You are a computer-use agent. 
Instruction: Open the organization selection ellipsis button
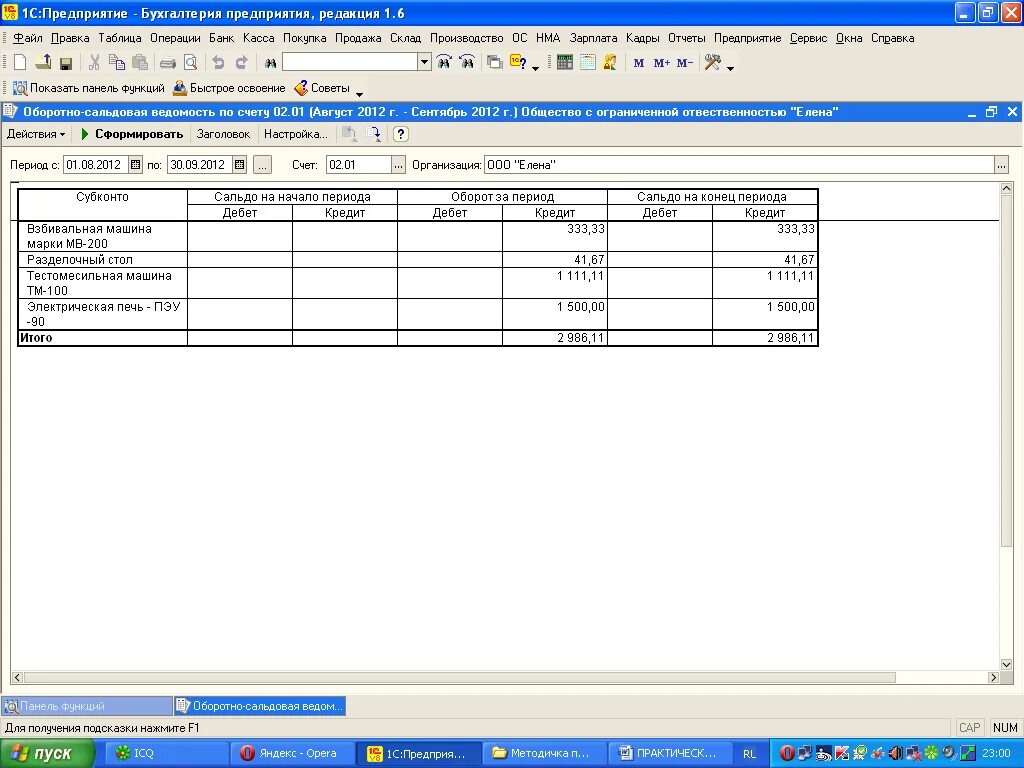pyautogui.click(x=1002, y=165)
